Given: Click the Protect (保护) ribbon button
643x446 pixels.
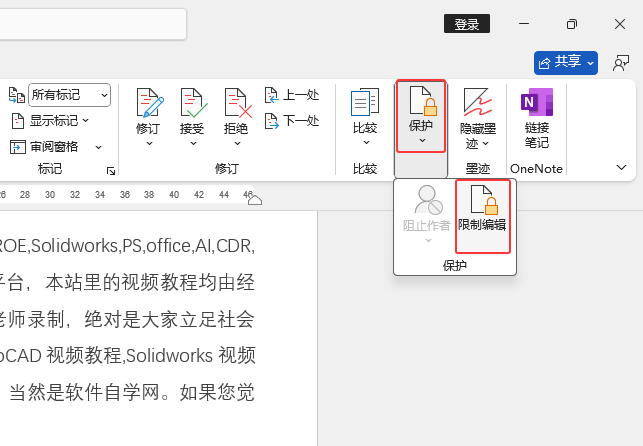Looking at the screenshot, I should click(x=421, y=116).
